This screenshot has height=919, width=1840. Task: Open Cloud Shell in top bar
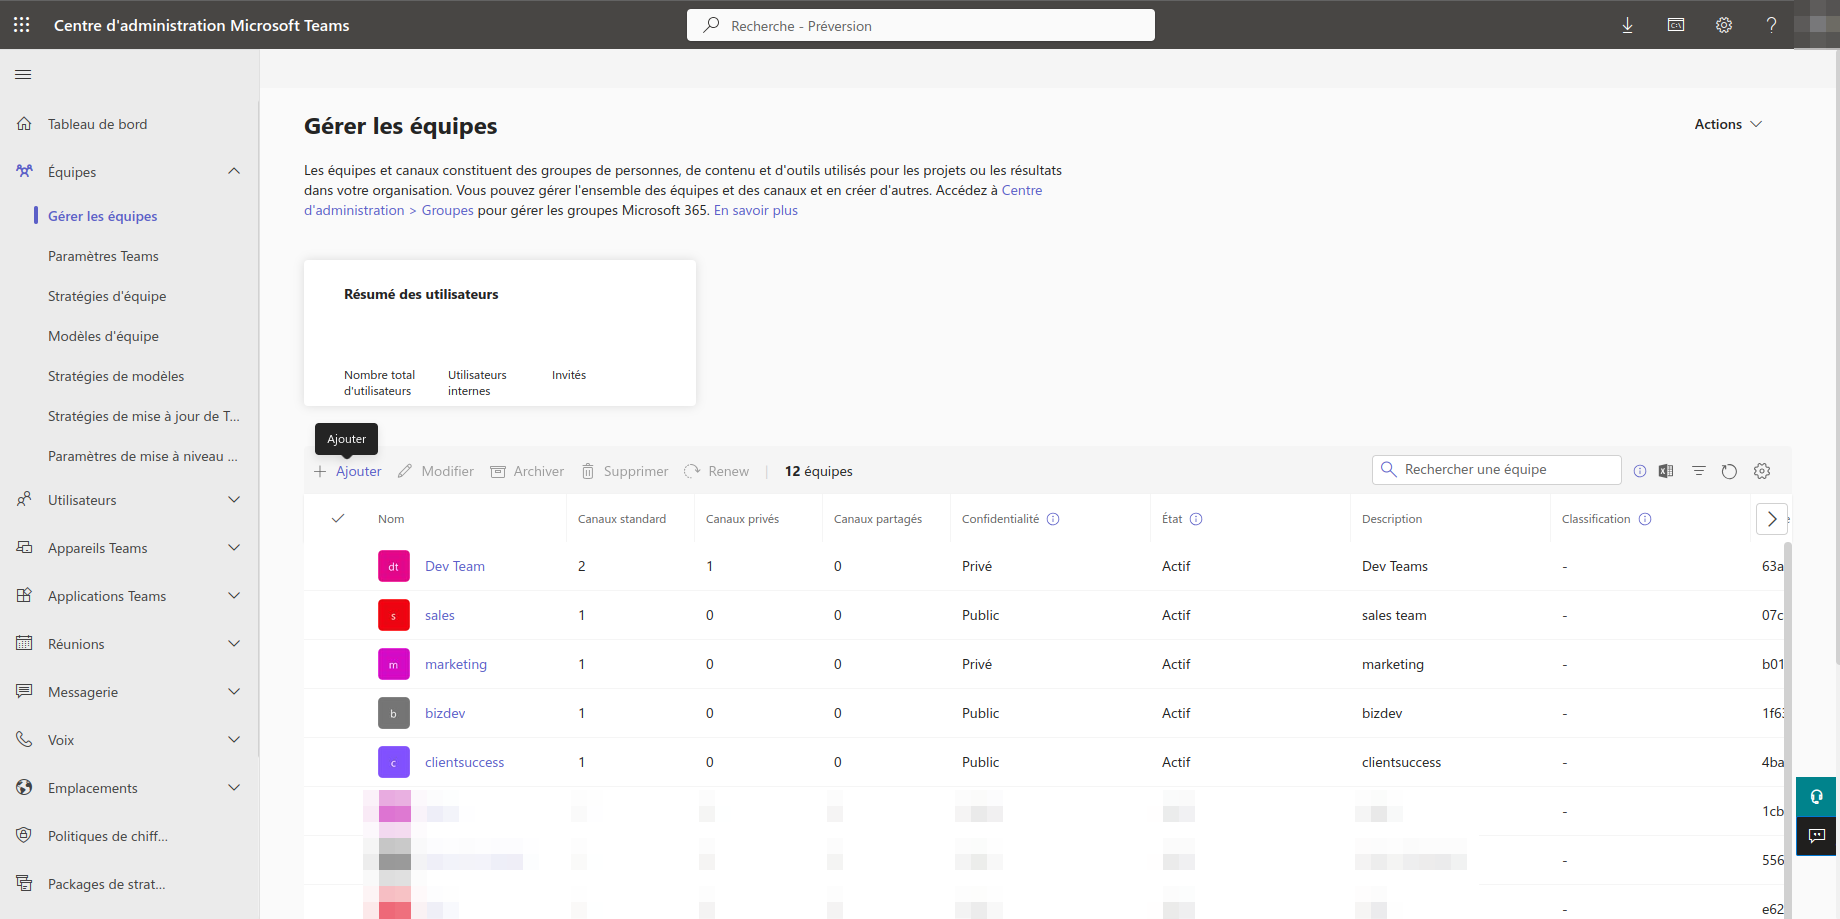pyautogui.click(x=1676, y=25)
